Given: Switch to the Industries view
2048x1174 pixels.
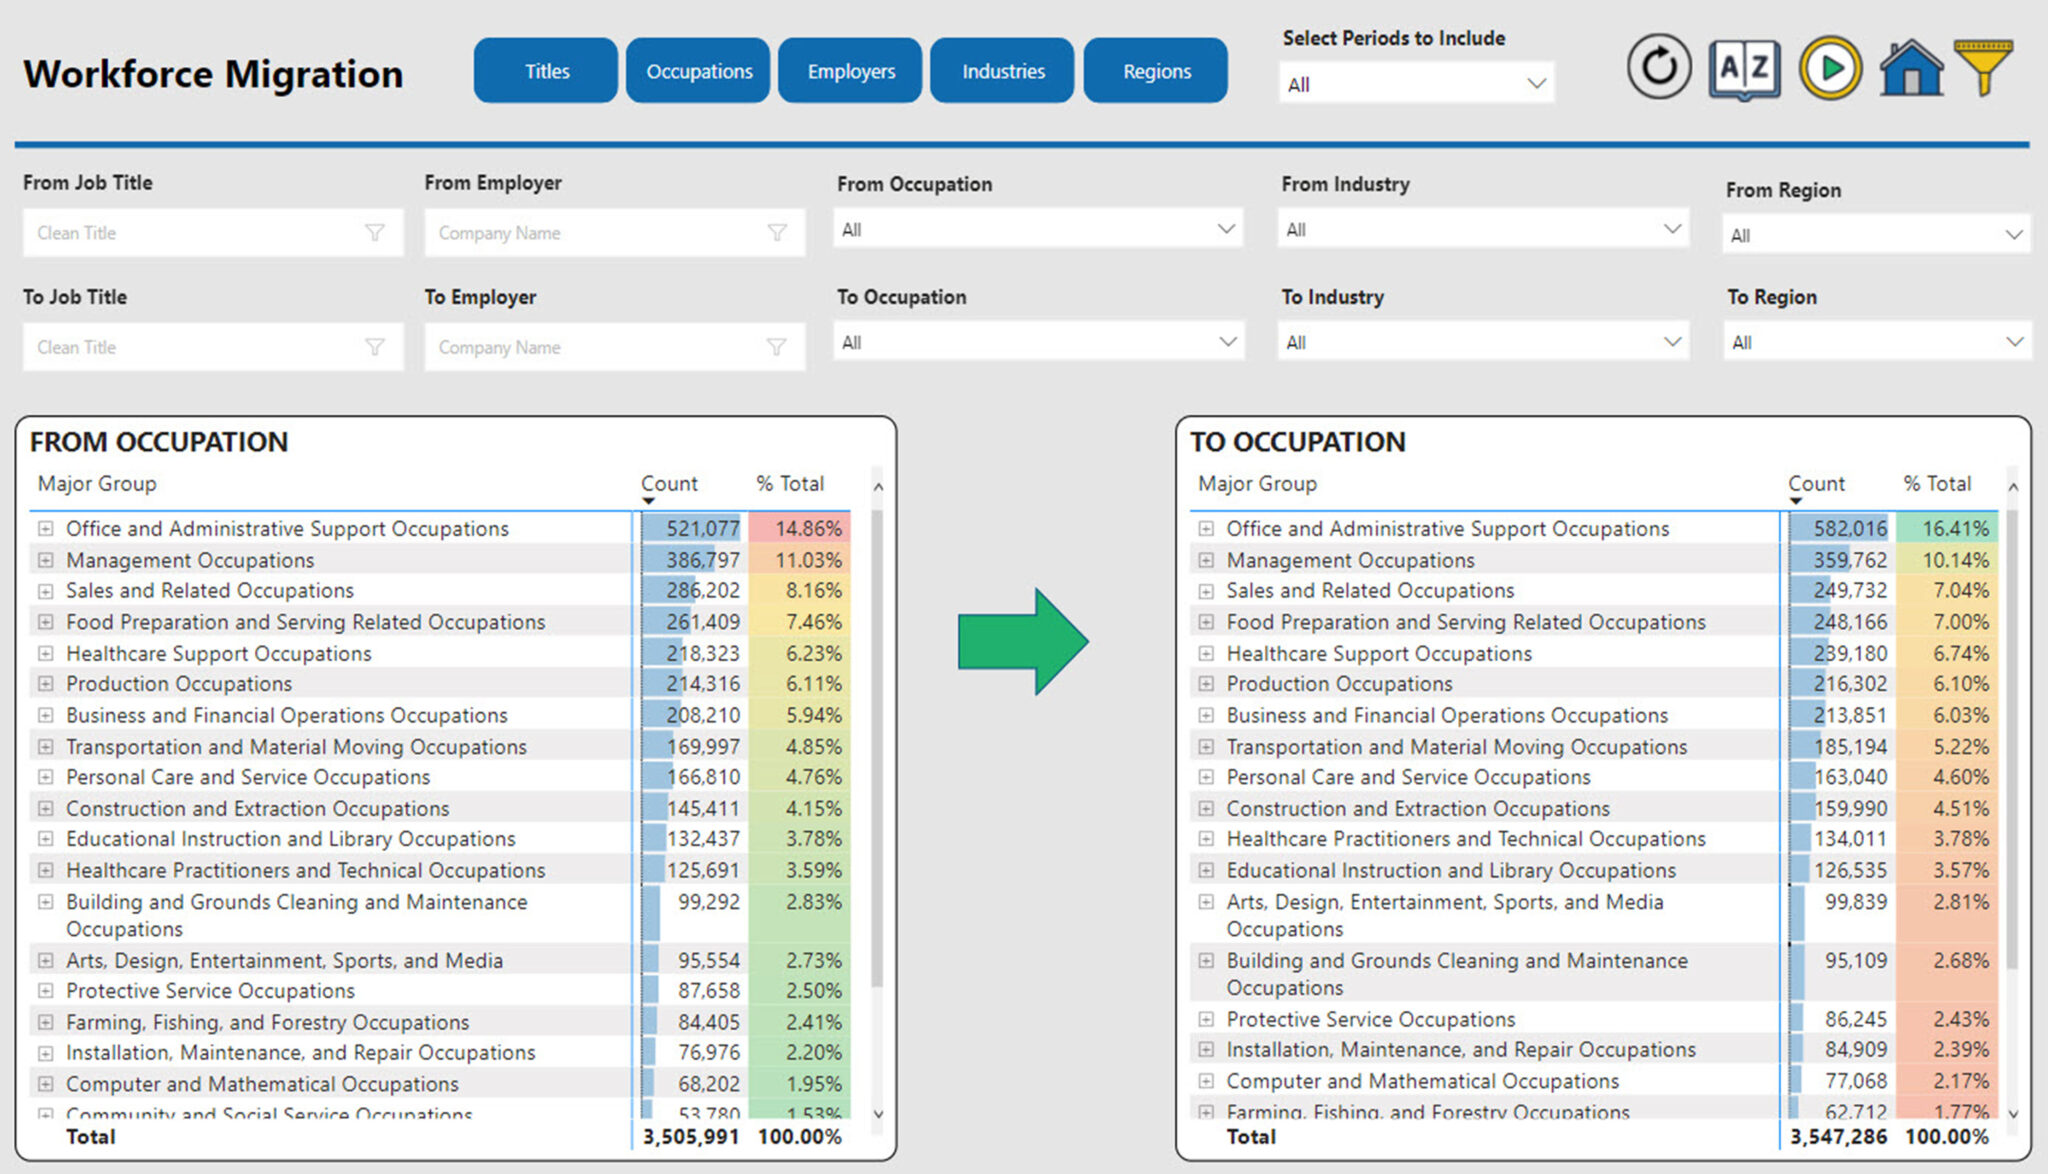Looking at the screenshot, I should coord(1002,70).
